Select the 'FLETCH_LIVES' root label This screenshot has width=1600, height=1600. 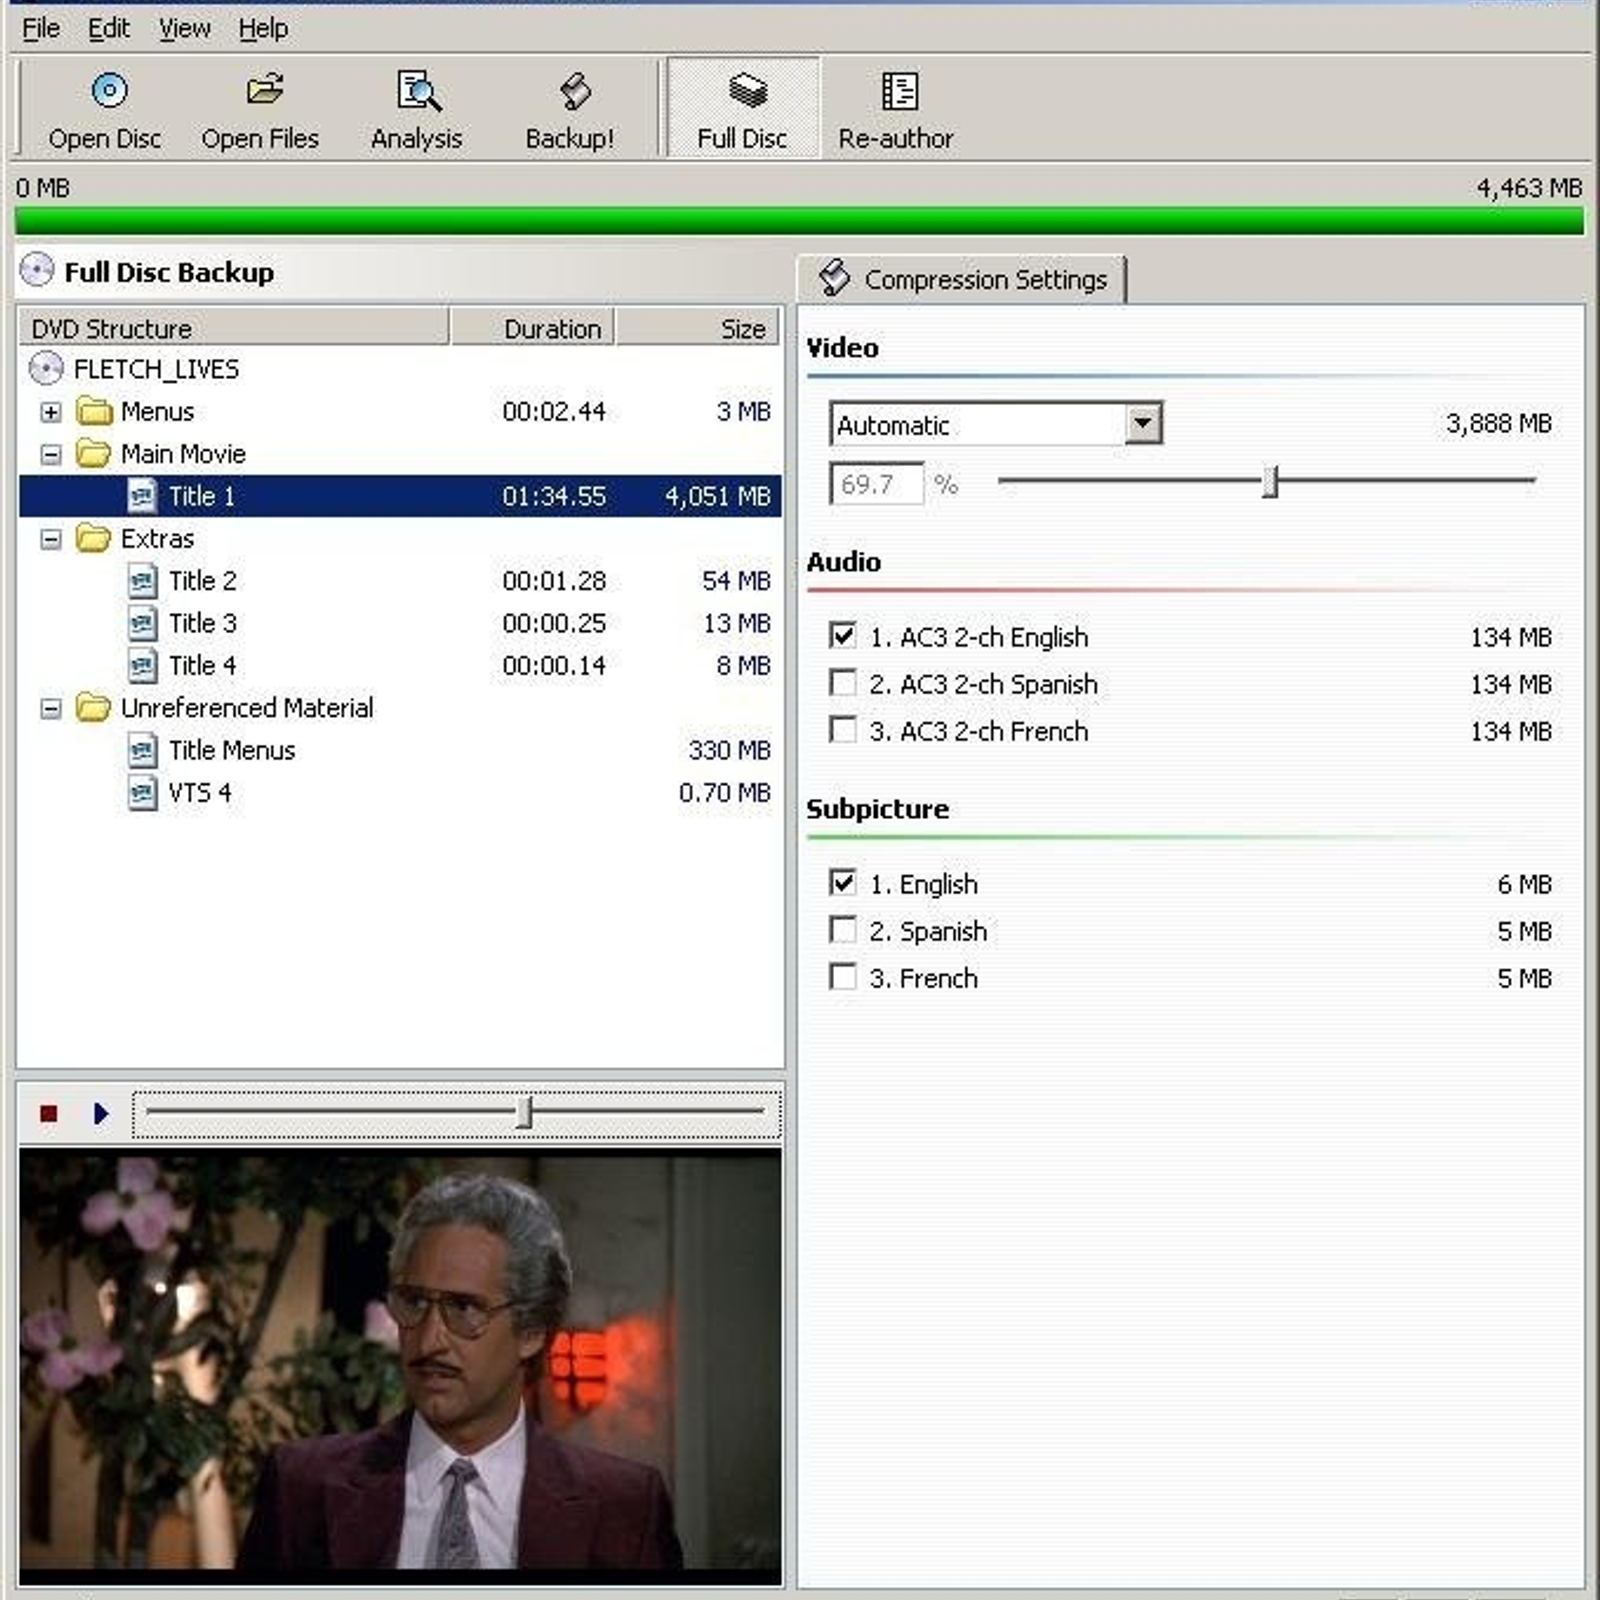click(156, 369)
